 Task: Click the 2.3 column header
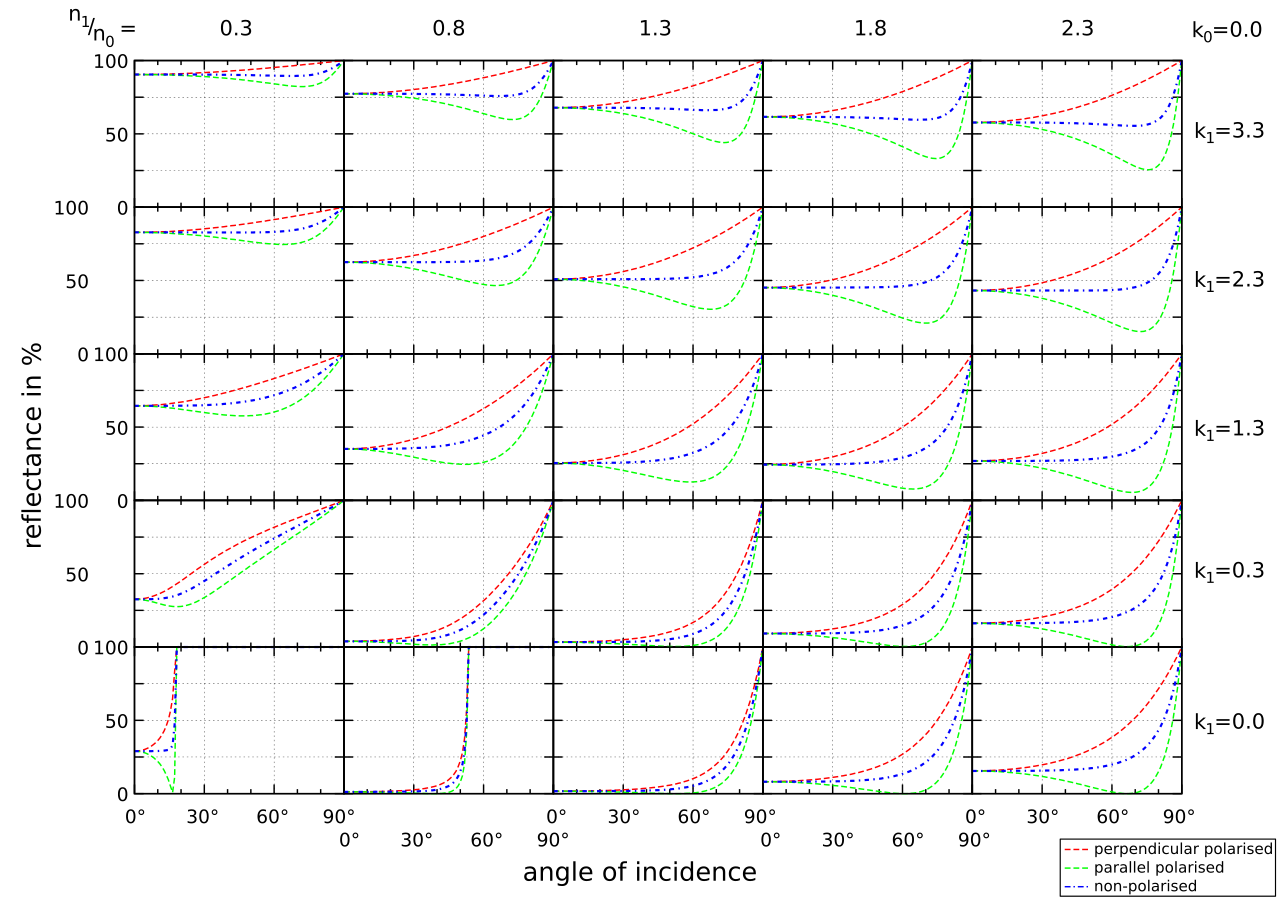[x=1077, y=29]
